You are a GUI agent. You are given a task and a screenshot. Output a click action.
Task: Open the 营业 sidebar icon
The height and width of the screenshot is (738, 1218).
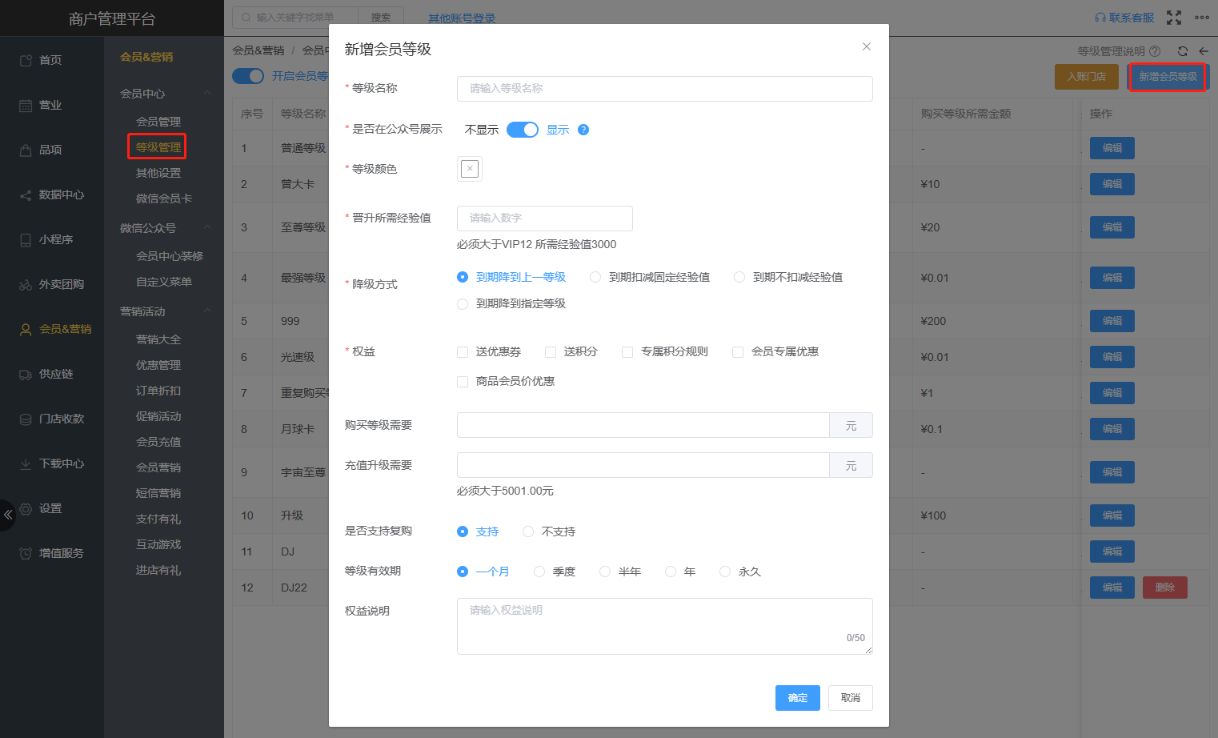pos(26,105)
